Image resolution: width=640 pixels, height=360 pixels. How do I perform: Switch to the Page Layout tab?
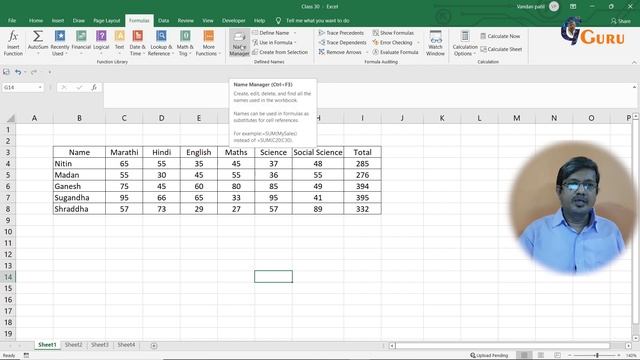(x=107, y=20)
